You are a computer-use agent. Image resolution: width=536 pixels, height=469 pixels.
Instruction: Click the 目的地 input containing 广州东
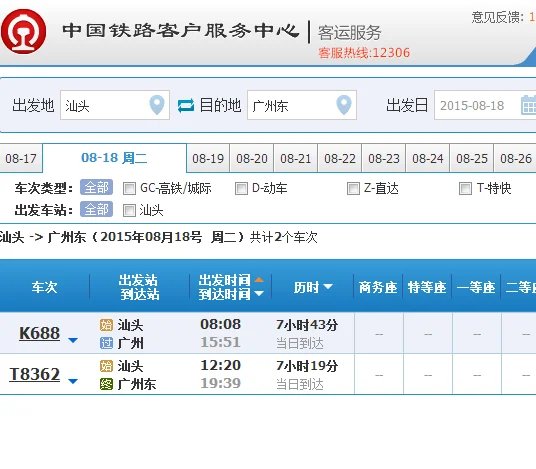pyautogui.click(x=302, y=105)
